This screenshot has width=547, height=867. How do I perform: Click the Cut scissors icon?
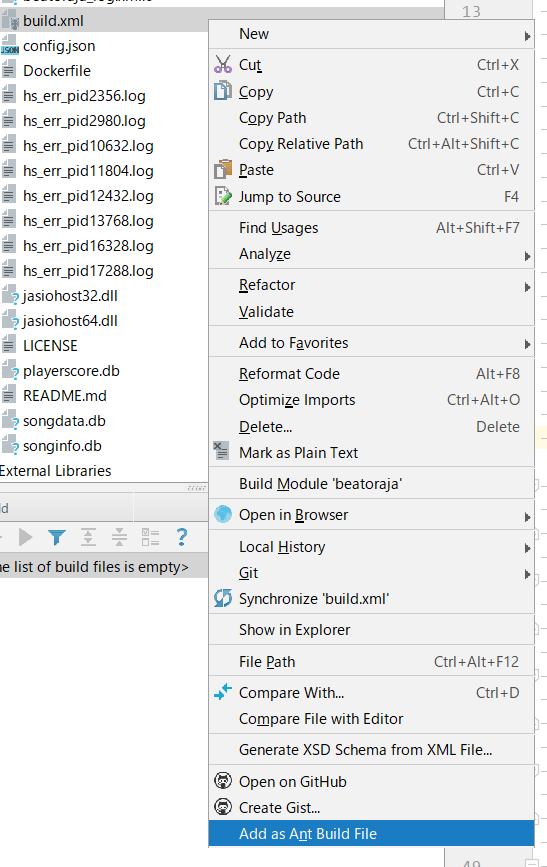[x=223, y=64]
